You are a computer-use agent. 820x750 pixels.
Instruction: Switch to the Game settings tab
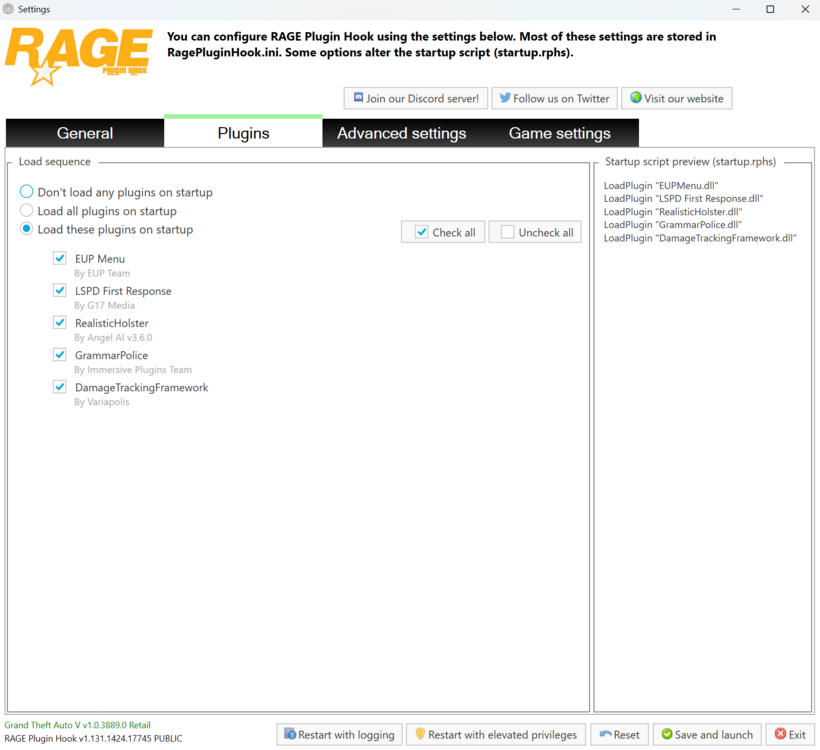(x=560, y=133)
